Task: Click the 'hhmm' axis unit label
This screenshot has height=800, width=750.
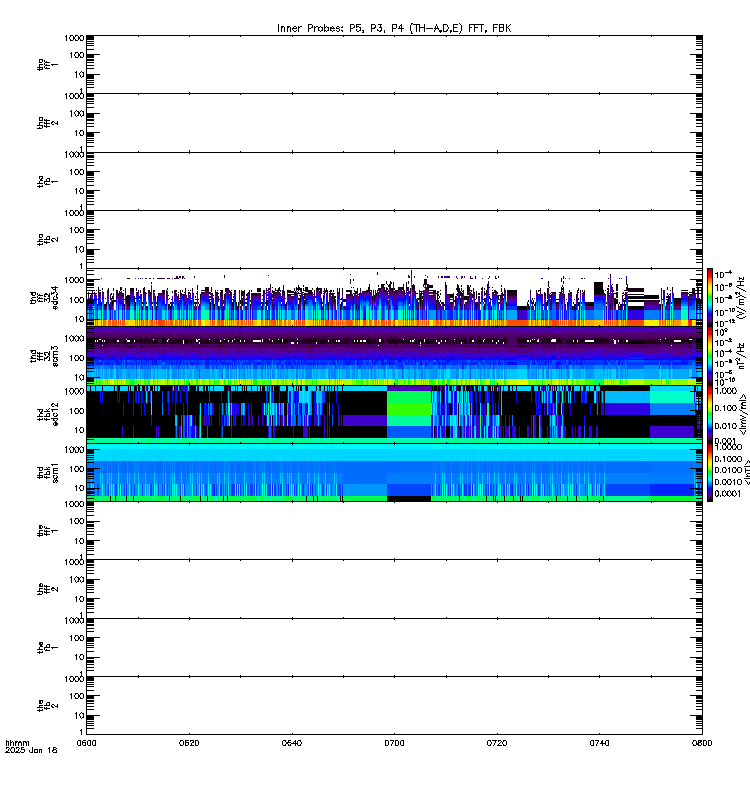Action: (17, 743)
